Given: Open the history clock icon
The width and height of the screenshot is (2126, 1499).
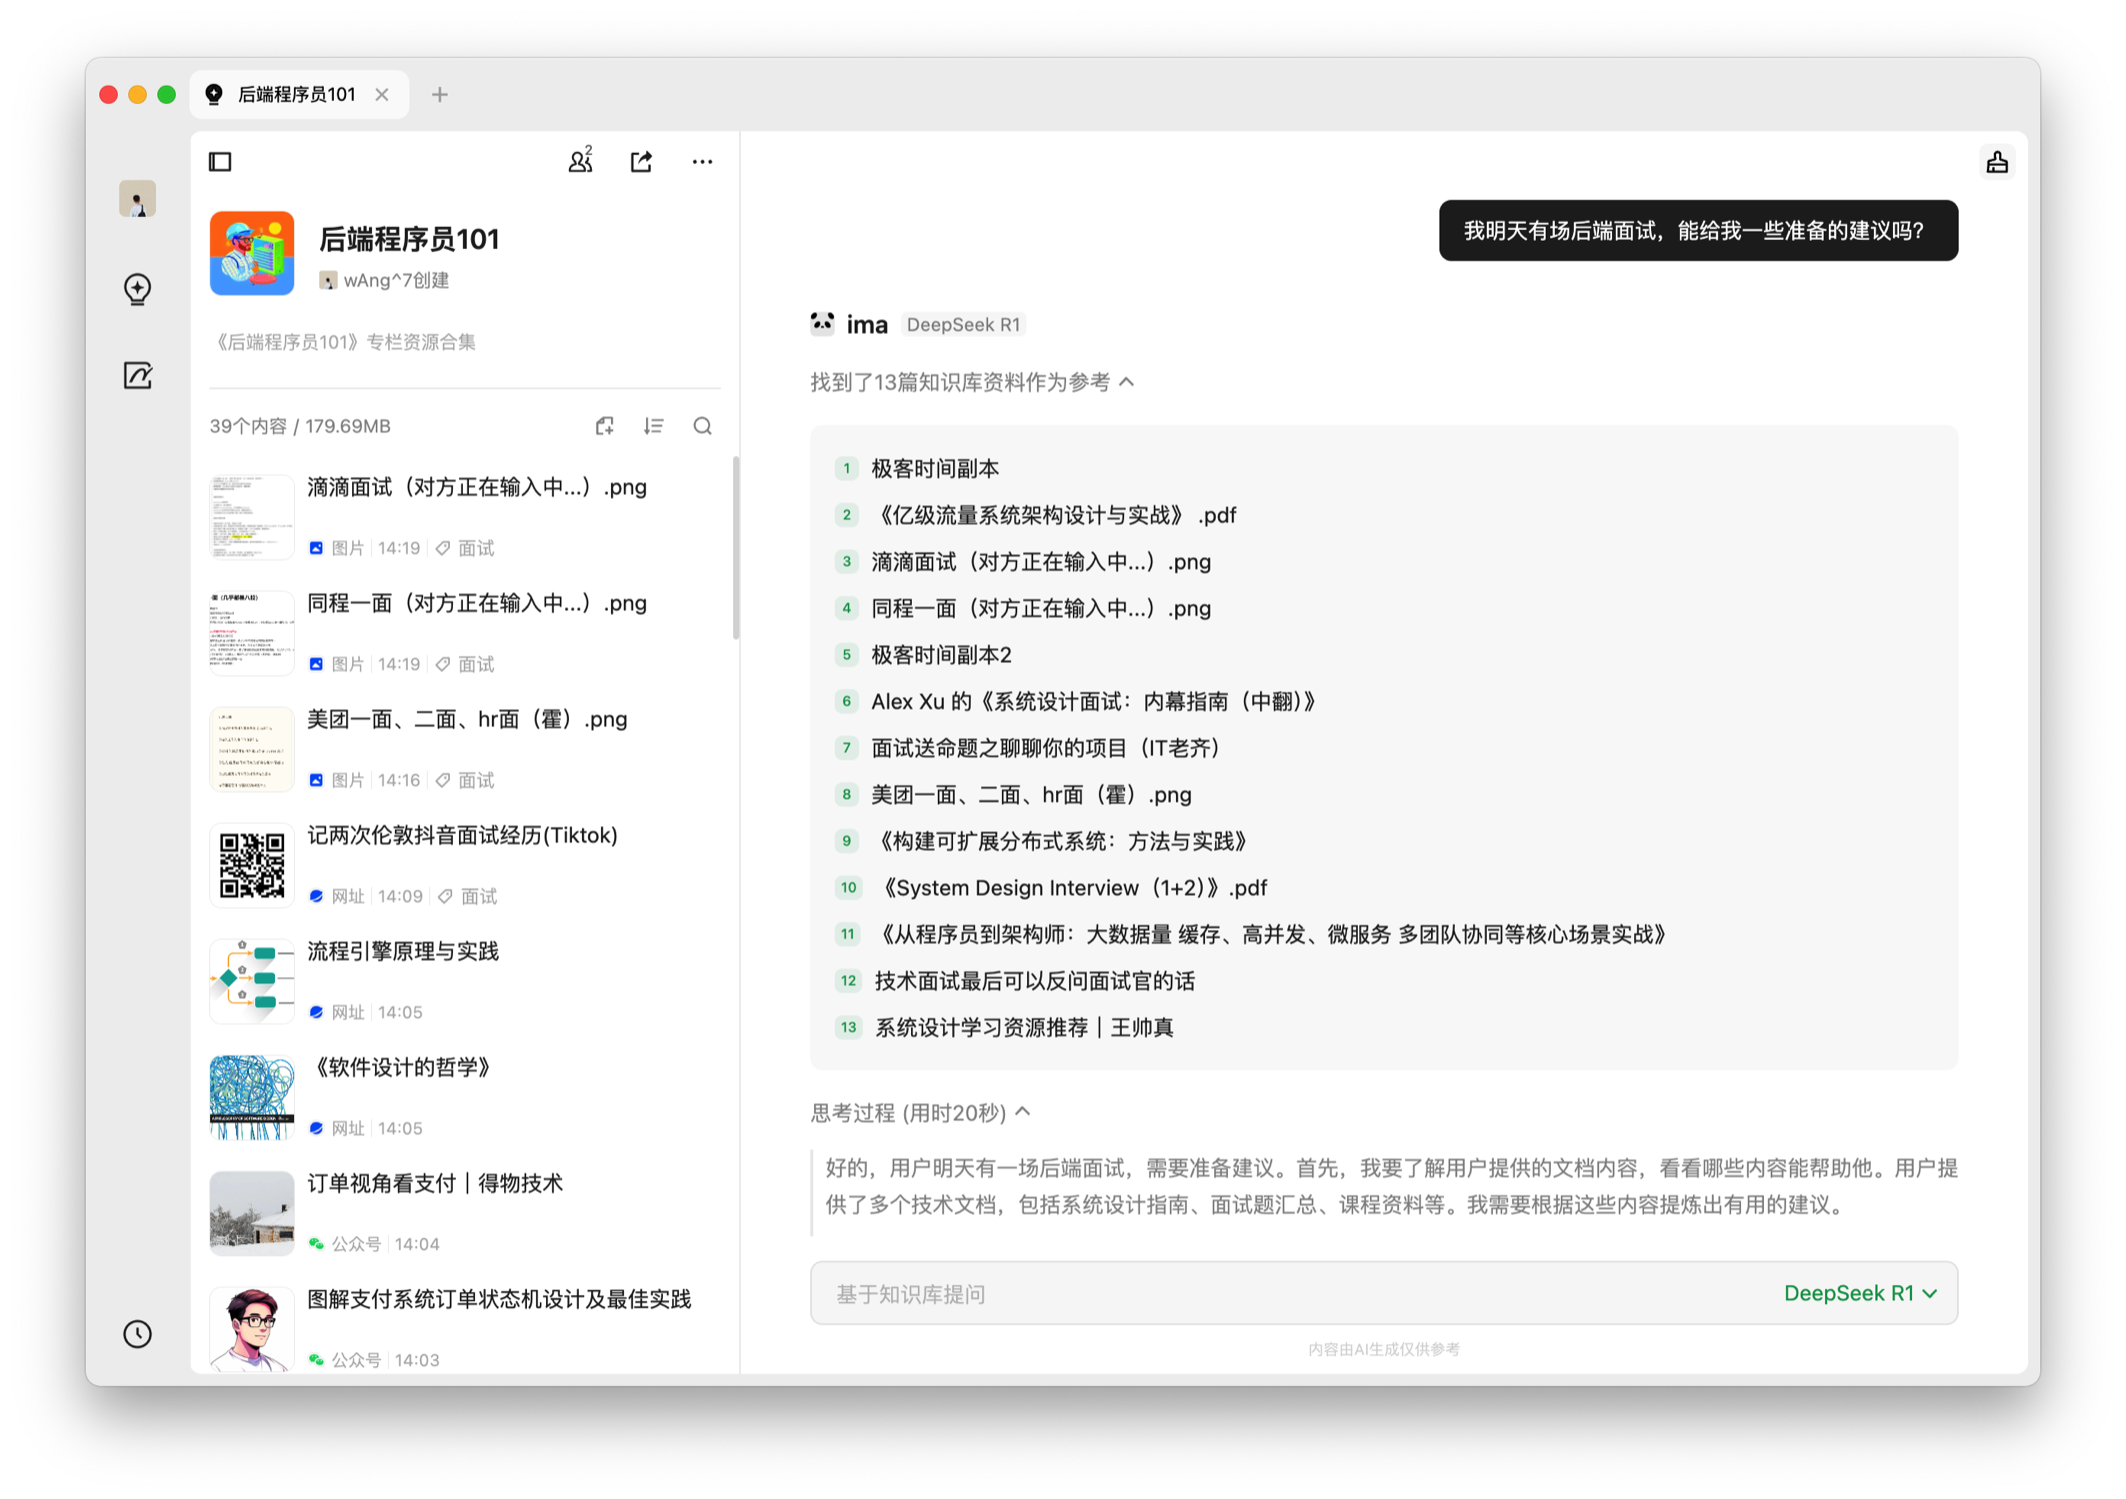Looking at the screenshot, I should tap(138, 1334).
